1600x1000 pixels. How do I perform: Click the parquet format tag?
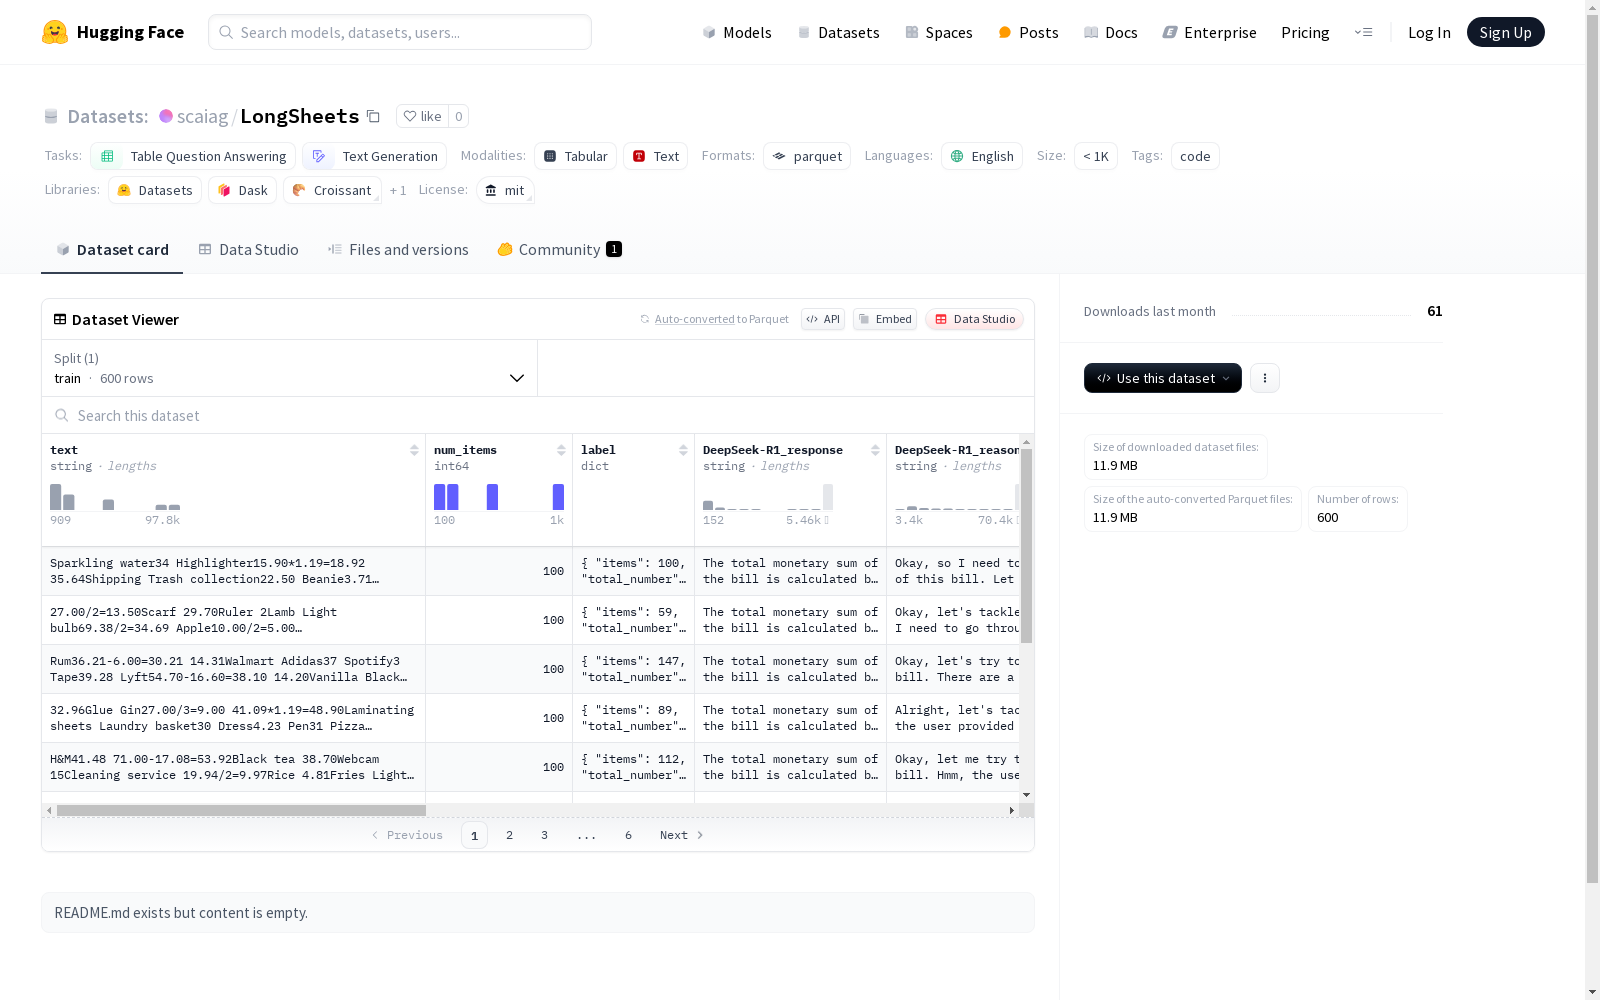[807, 156]
